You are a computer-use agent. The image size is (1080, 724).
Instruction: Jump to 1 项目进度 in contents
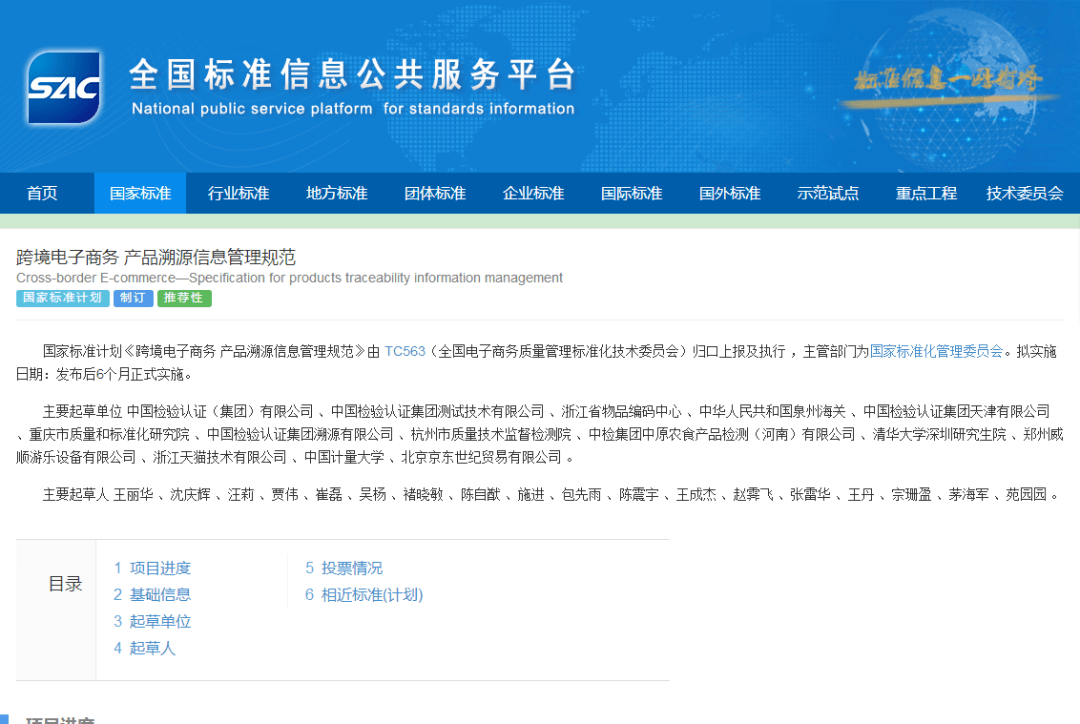coord(152,568)
